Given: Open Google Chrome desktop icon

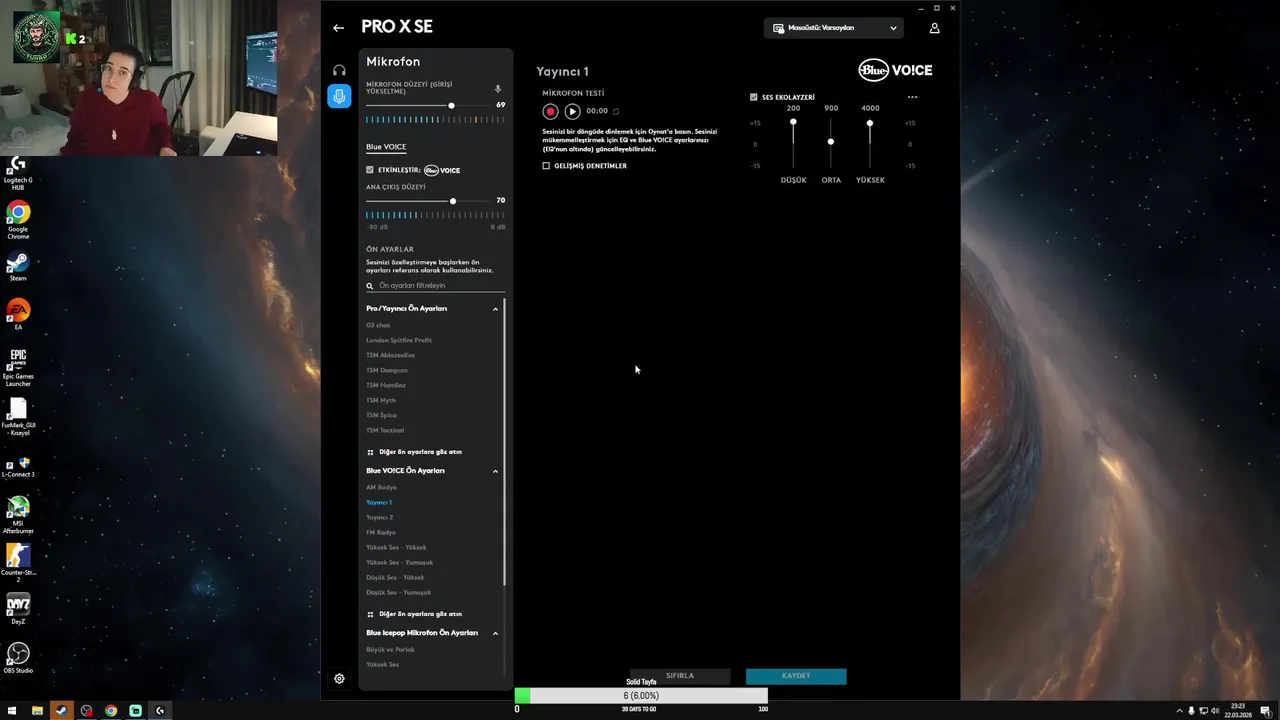Looking at the screenshot, I should point(18,220).
